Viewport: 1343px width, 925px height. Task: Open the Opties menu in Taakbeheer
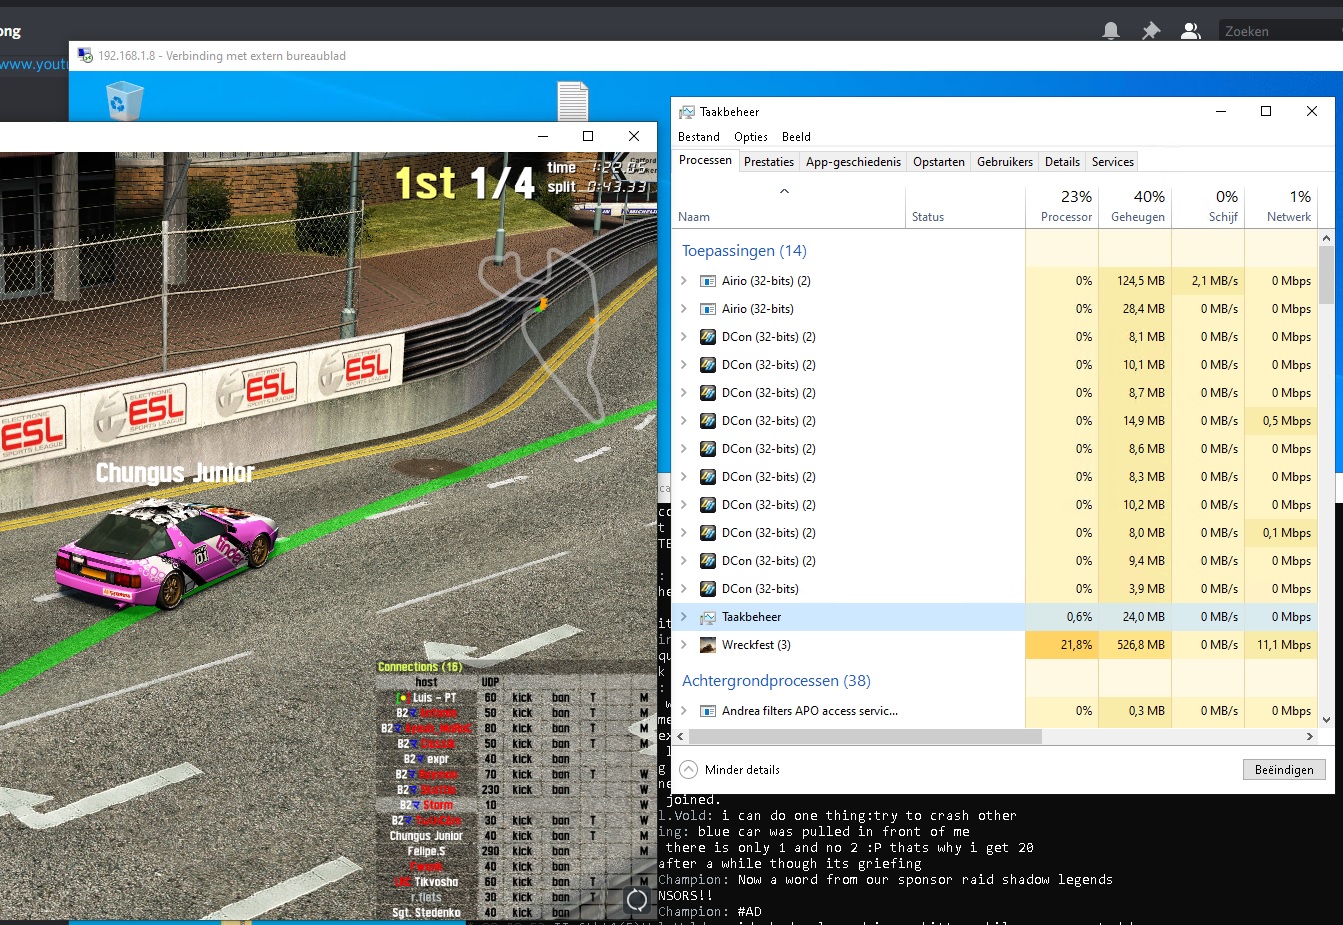(x=751, y=137)
